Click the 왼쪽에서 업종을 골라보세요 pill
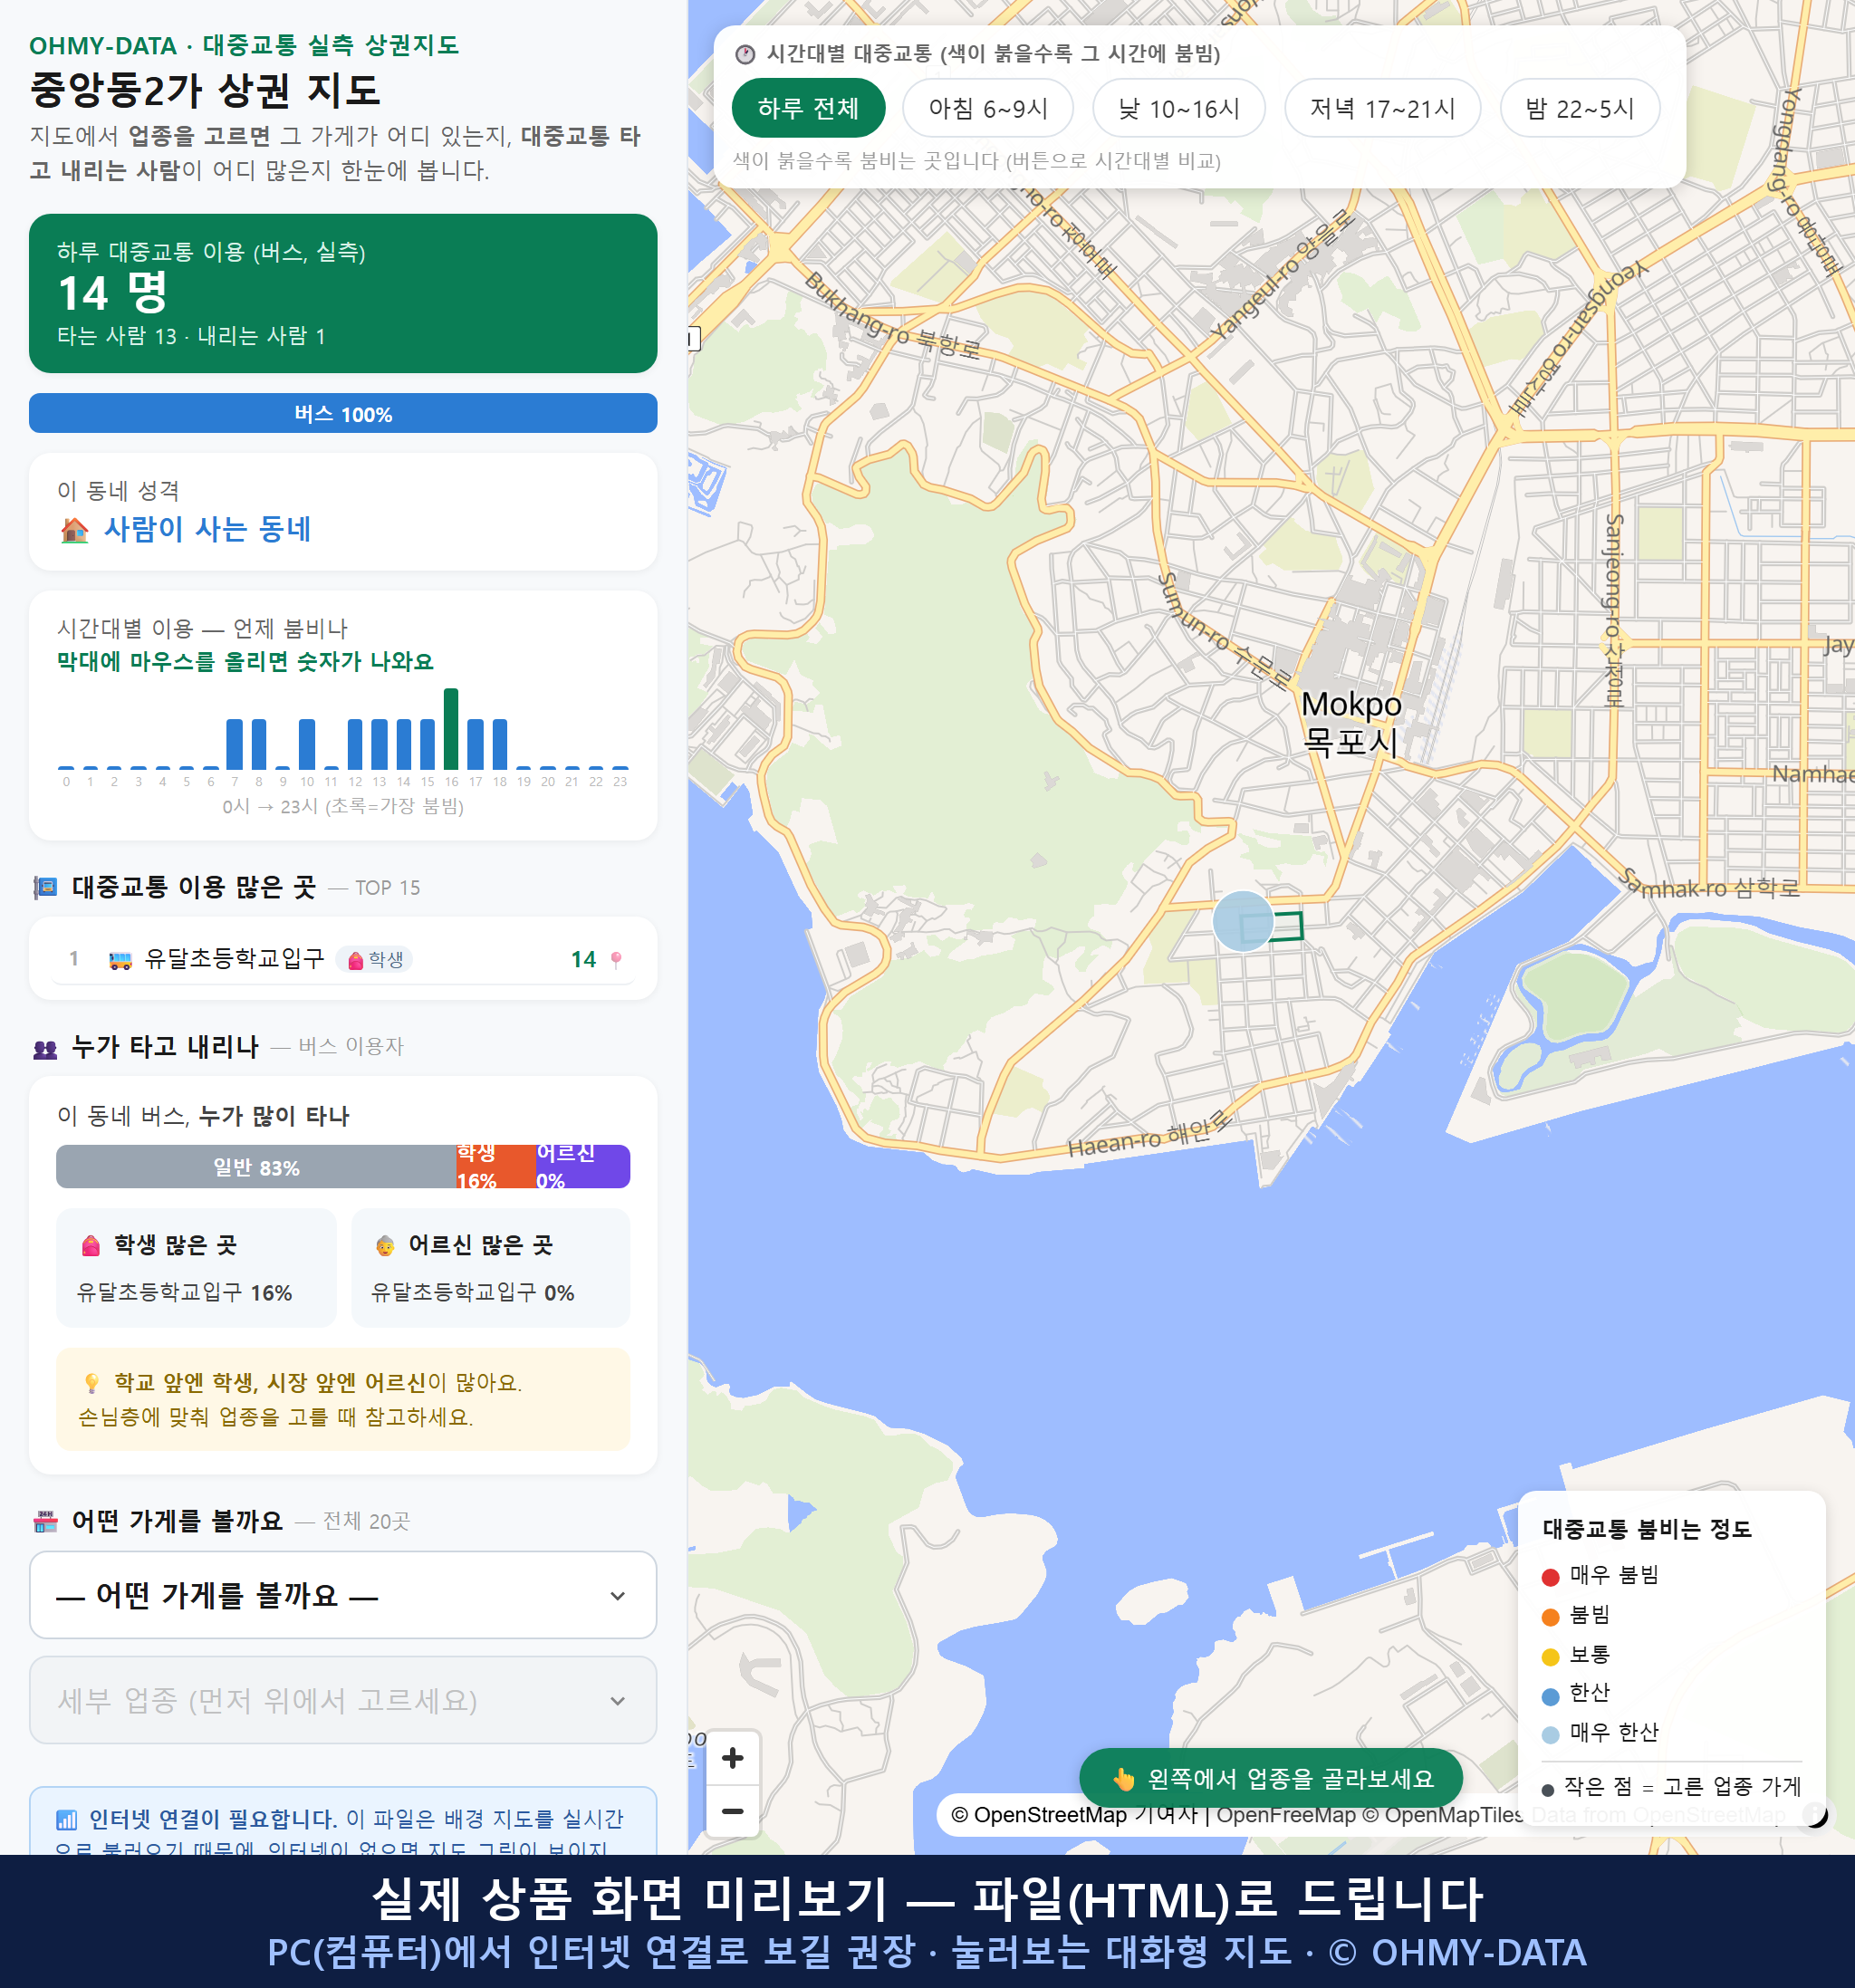1855x1988 pixels. 1271,1778
